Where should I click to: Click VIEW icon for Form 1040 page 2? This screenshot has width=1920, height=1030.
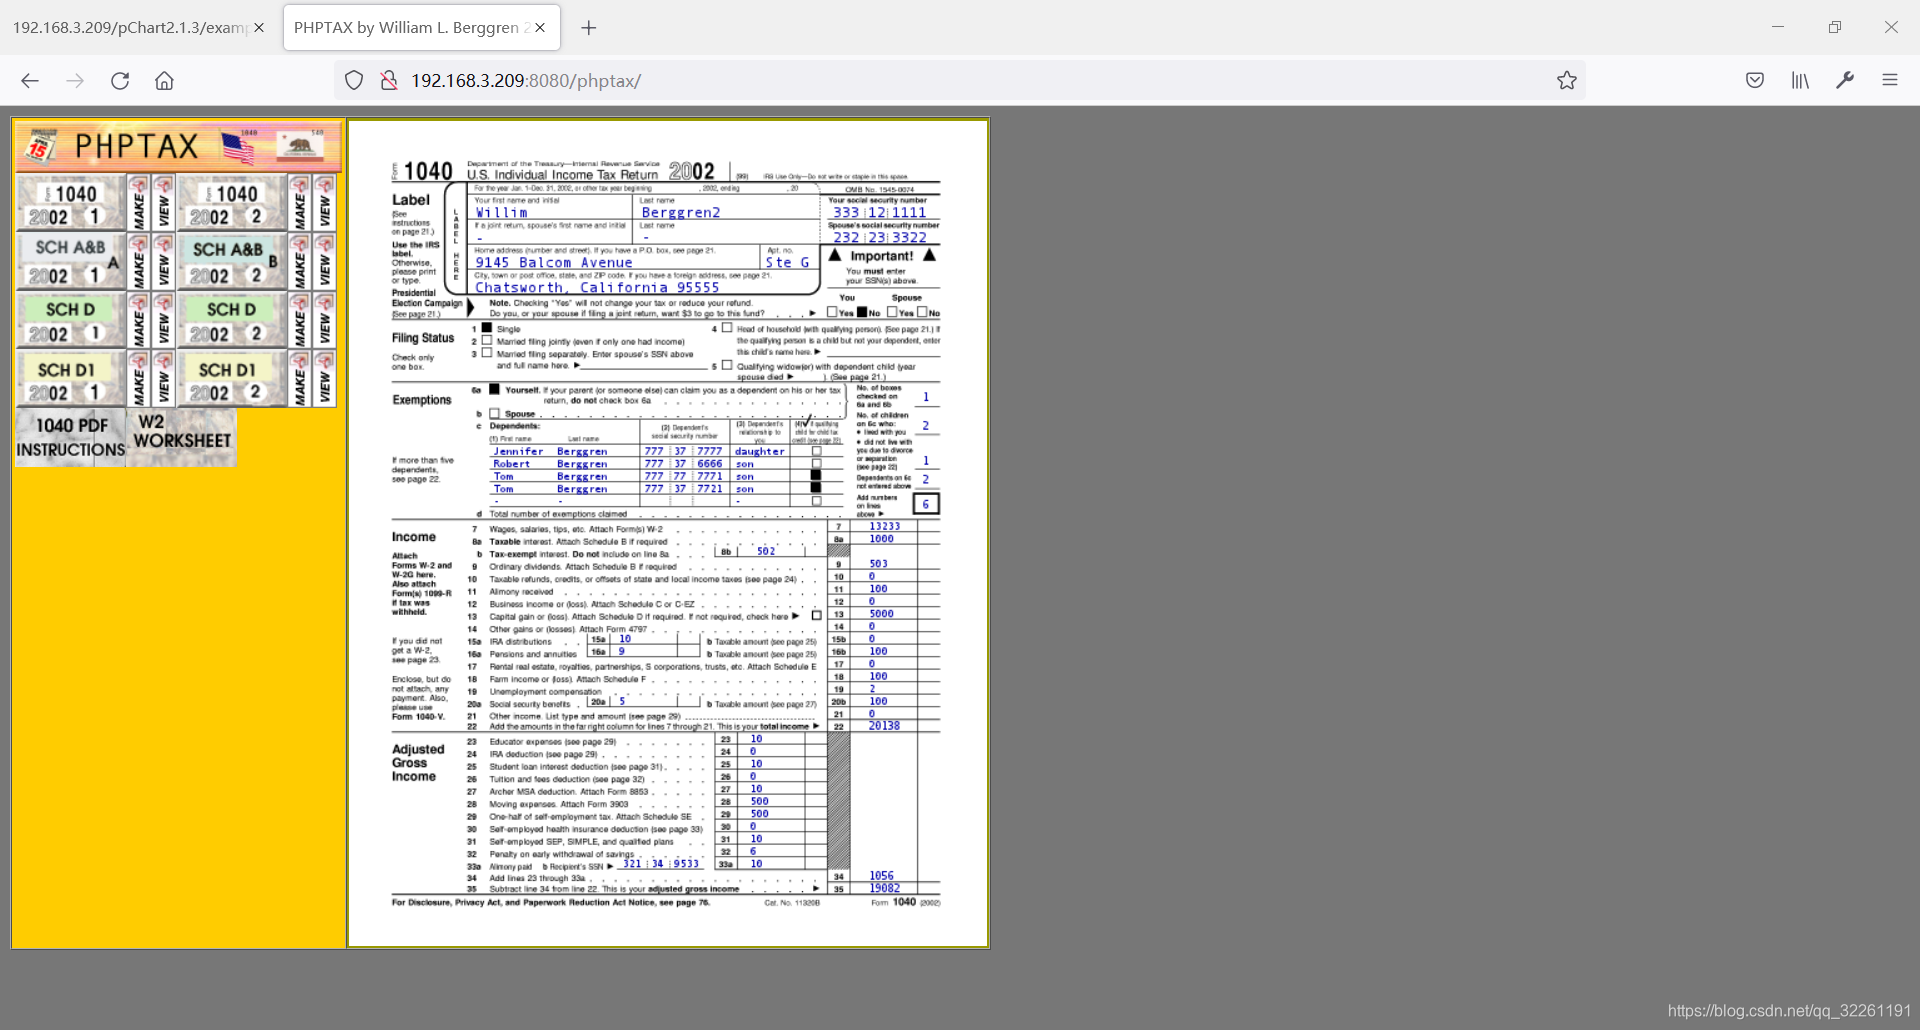(324, 203)
